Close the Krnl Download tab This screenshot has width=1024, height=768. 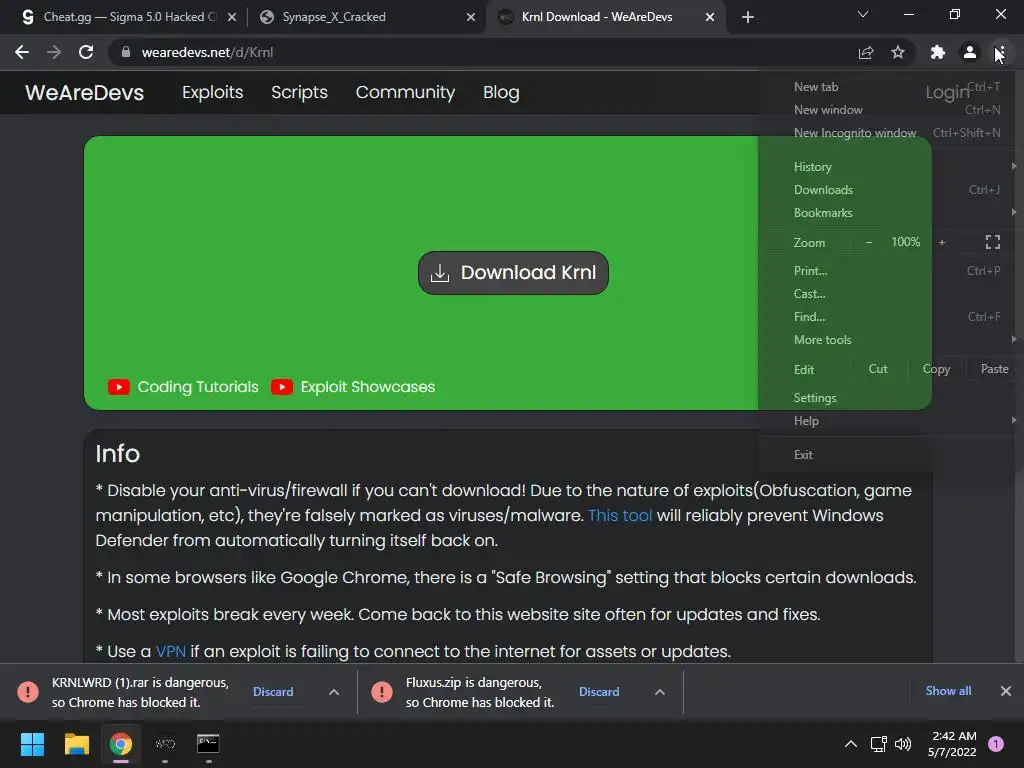pyautogui.click(x=710, y=17)
